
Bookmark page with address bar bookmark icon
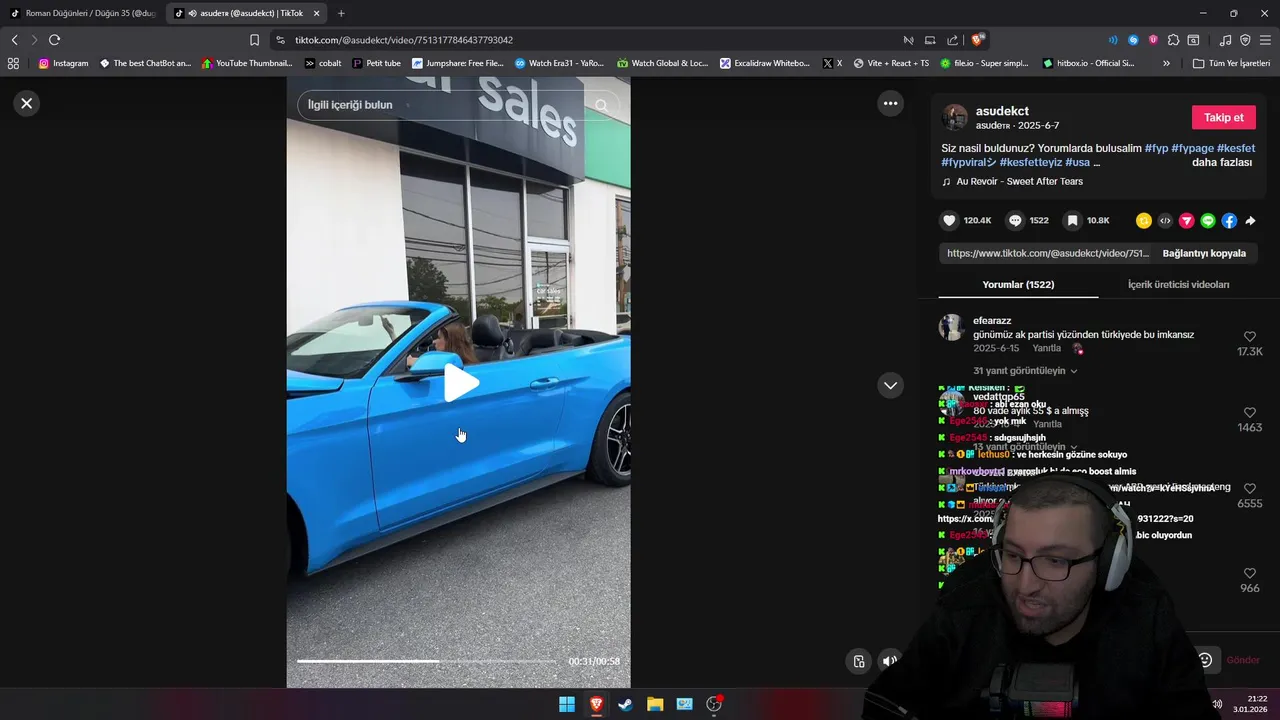coord(254,40)
